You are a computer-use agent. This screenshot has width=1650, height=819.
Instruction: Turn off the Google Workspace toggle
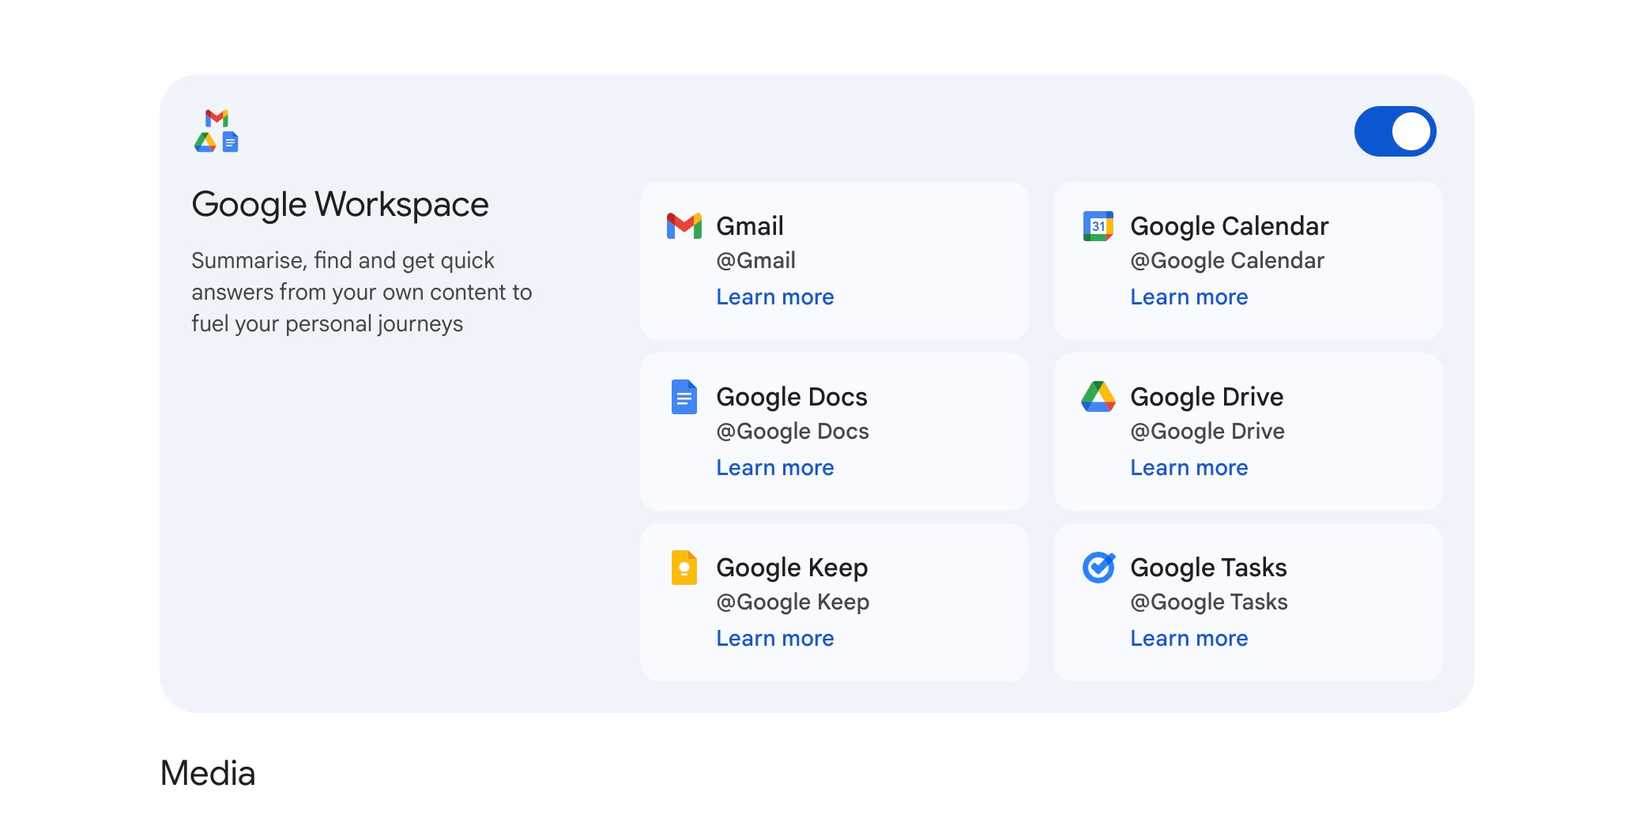click(x=1395, y=131)
